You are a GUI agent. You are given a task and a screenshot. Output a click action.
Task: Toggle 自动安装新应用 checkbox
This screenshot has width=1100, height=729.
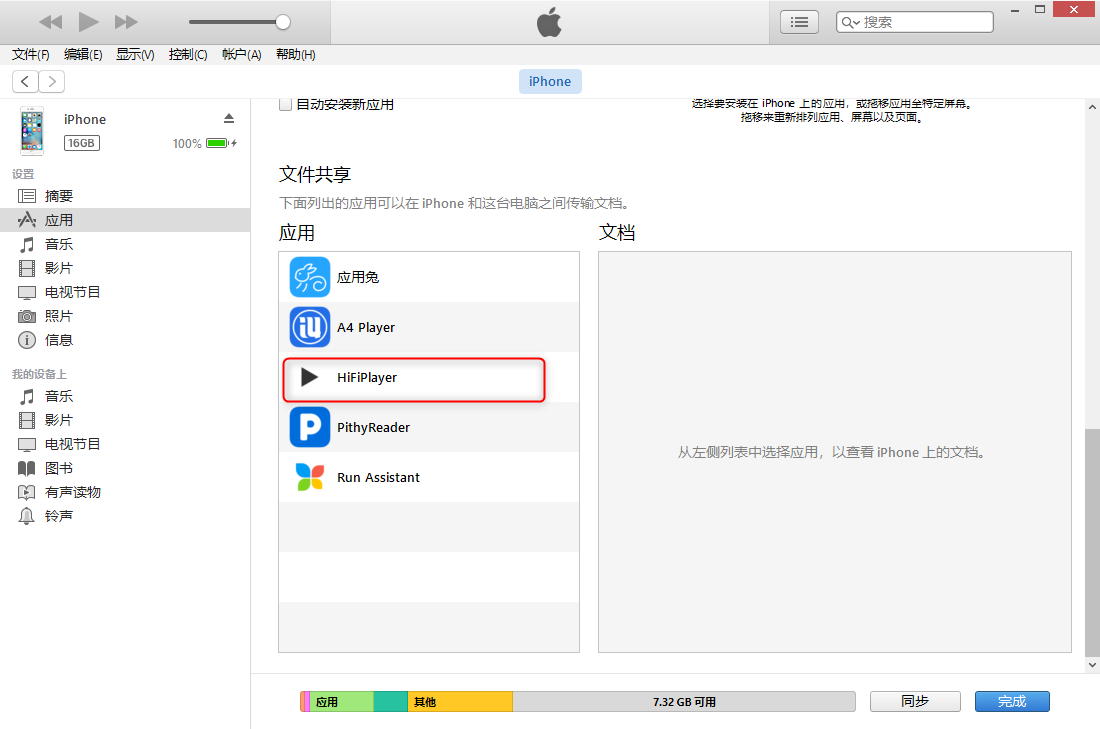[x=286, y=105]
